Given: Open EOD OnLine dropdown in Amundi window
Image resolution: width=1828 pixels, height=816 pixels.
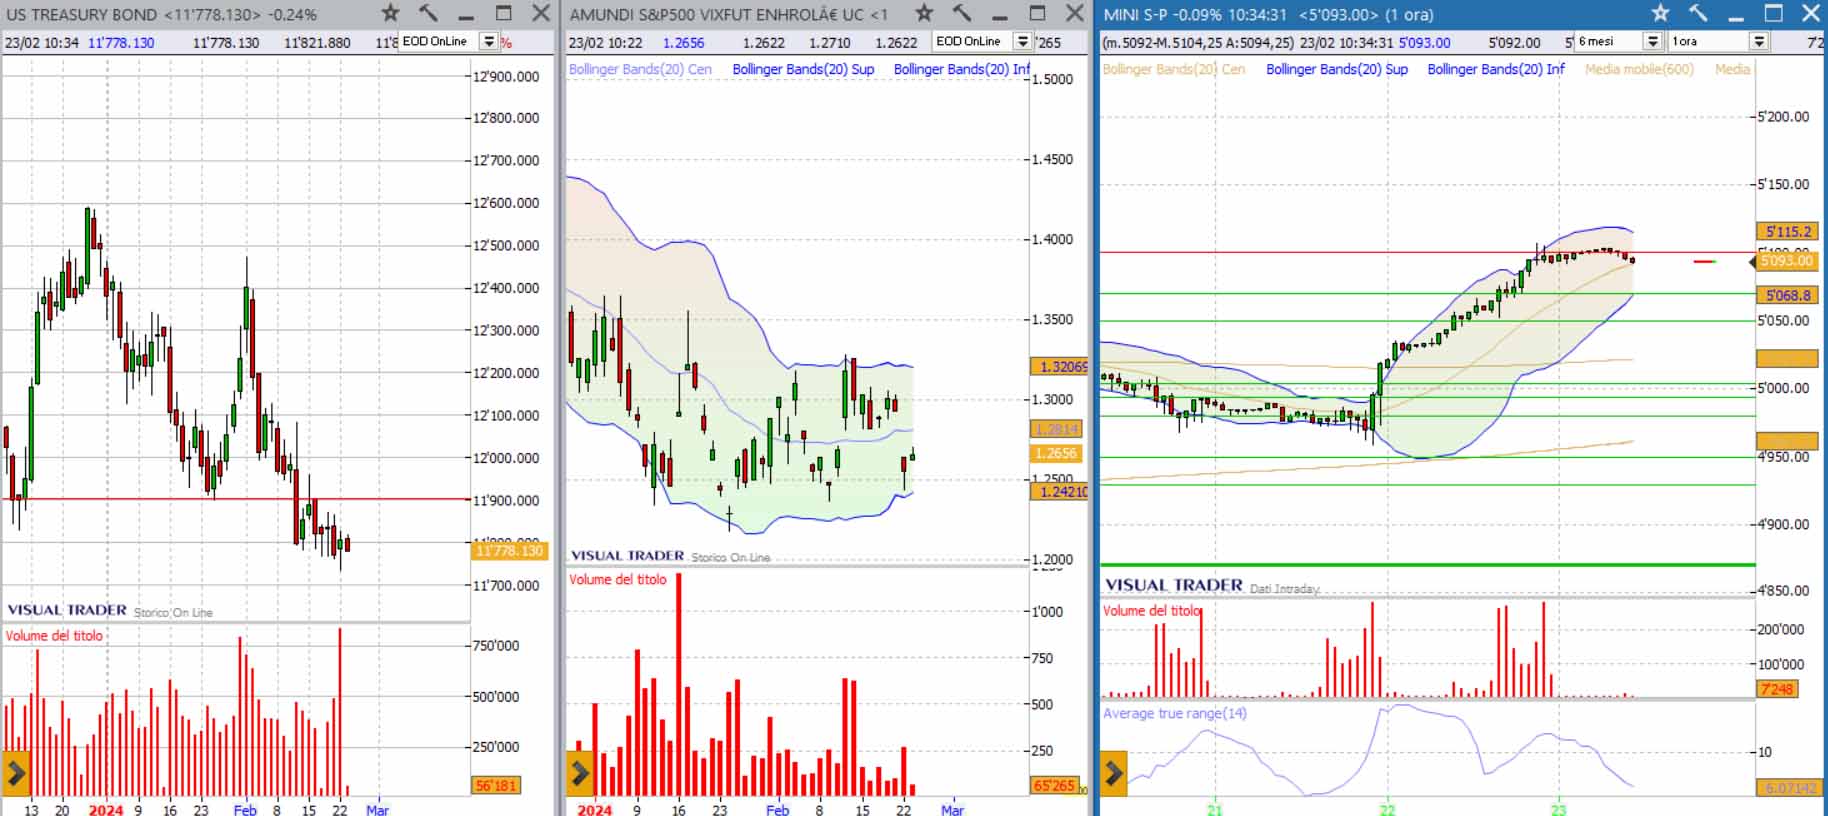Looking at the screenshot, I should pos(1023,41).
